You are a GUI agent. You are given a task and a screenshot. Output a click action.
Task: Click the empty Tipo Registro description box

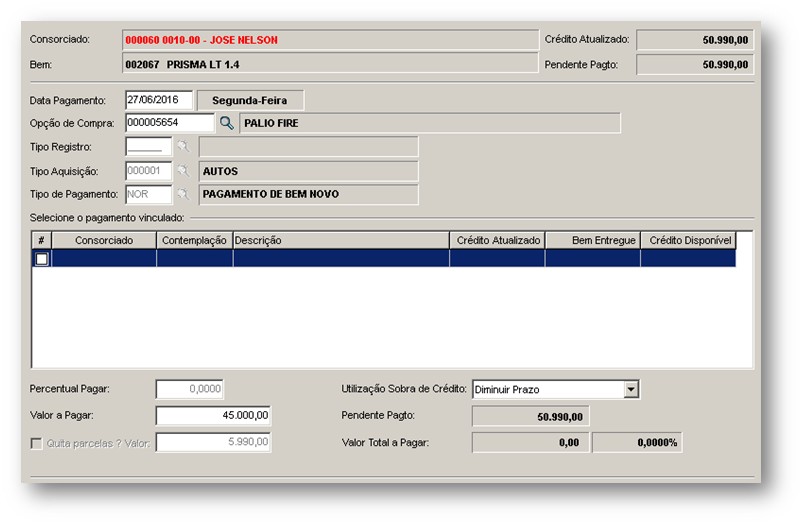308,146
